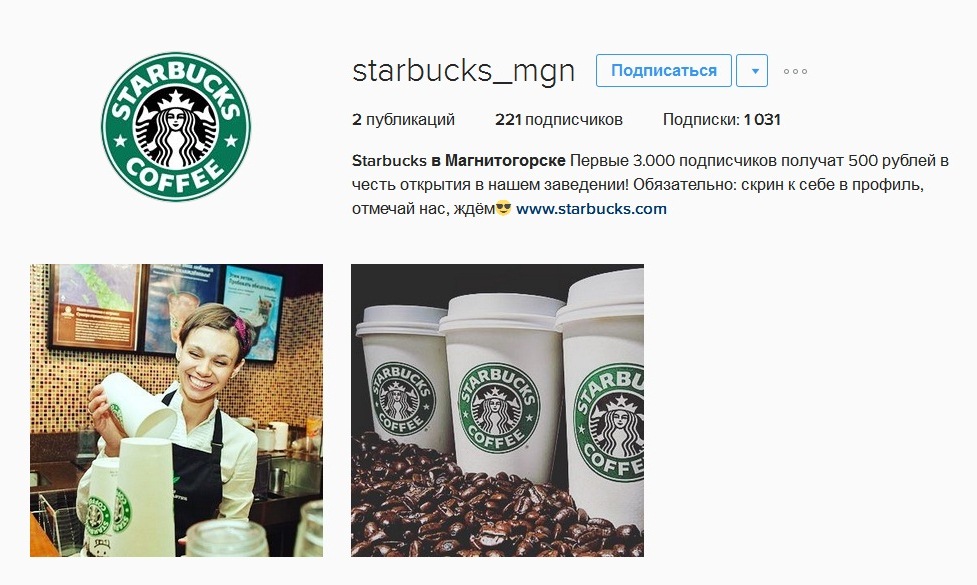The image size is (977, 585).
Task: Click the white cup the barista holds
Action: click(x=138, y=406)
